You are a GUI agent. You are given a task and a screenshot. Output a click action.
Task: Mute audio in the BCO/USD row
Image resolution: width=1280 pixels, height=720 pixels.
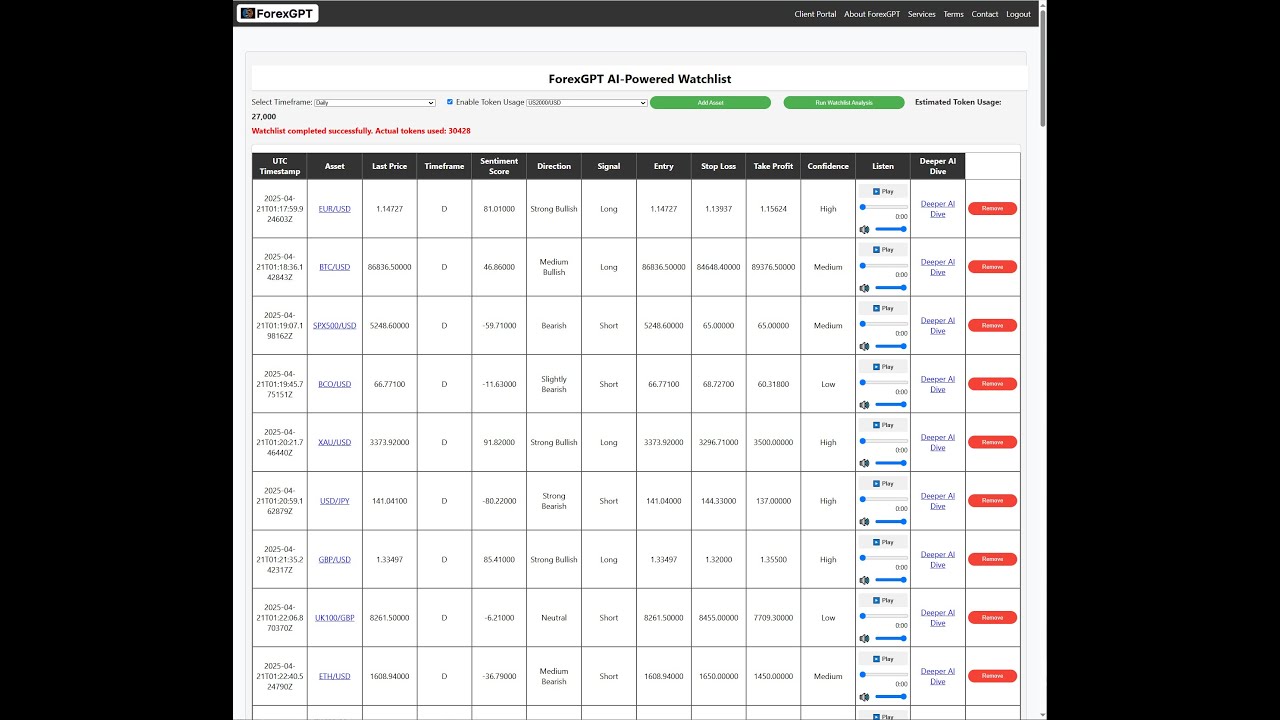(864, 405)
